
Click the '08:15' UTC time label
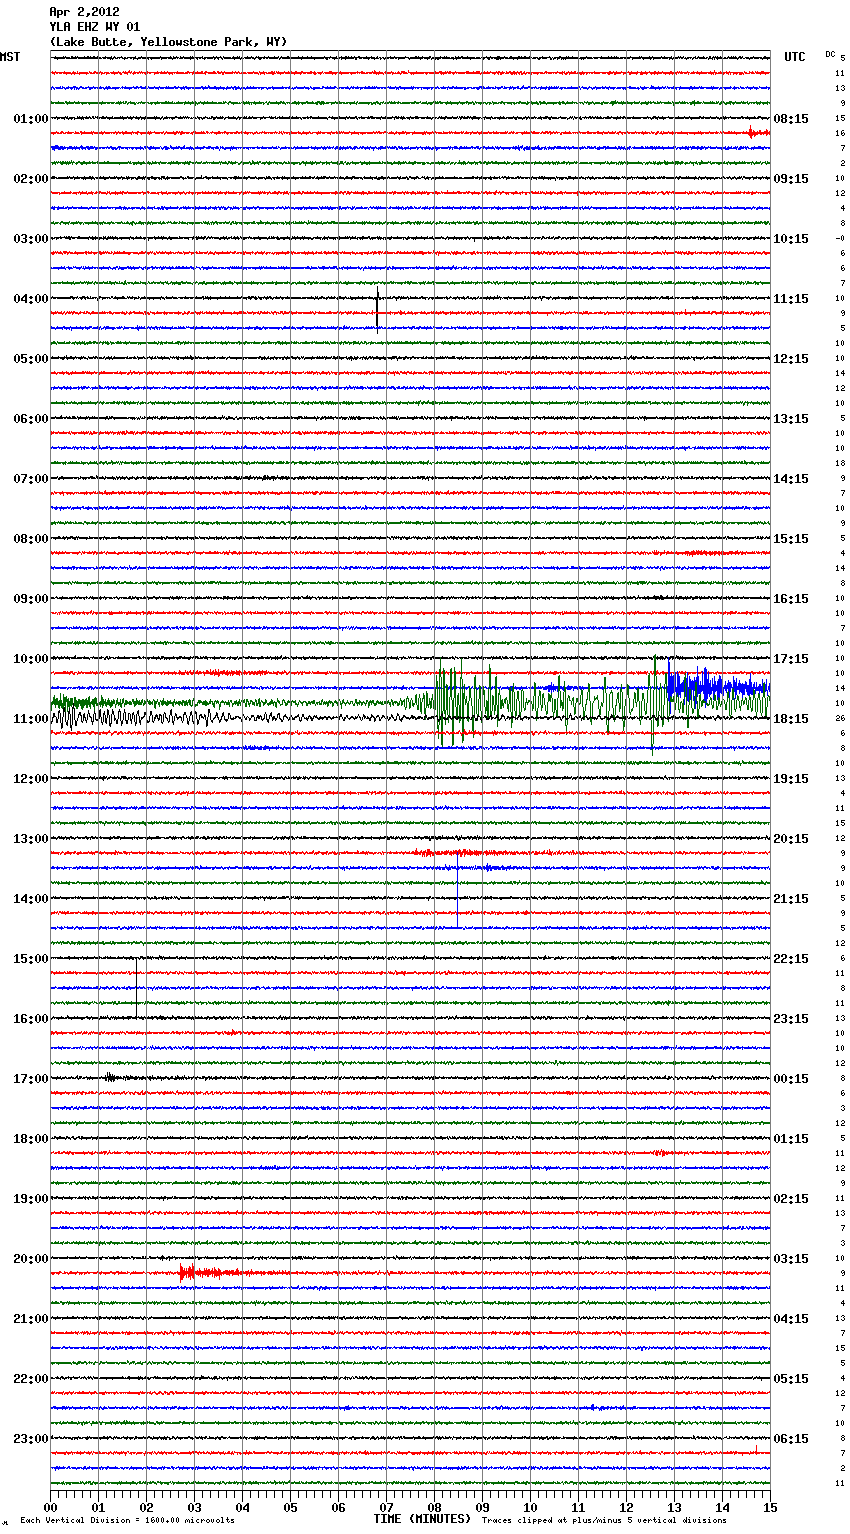(791, 119)
